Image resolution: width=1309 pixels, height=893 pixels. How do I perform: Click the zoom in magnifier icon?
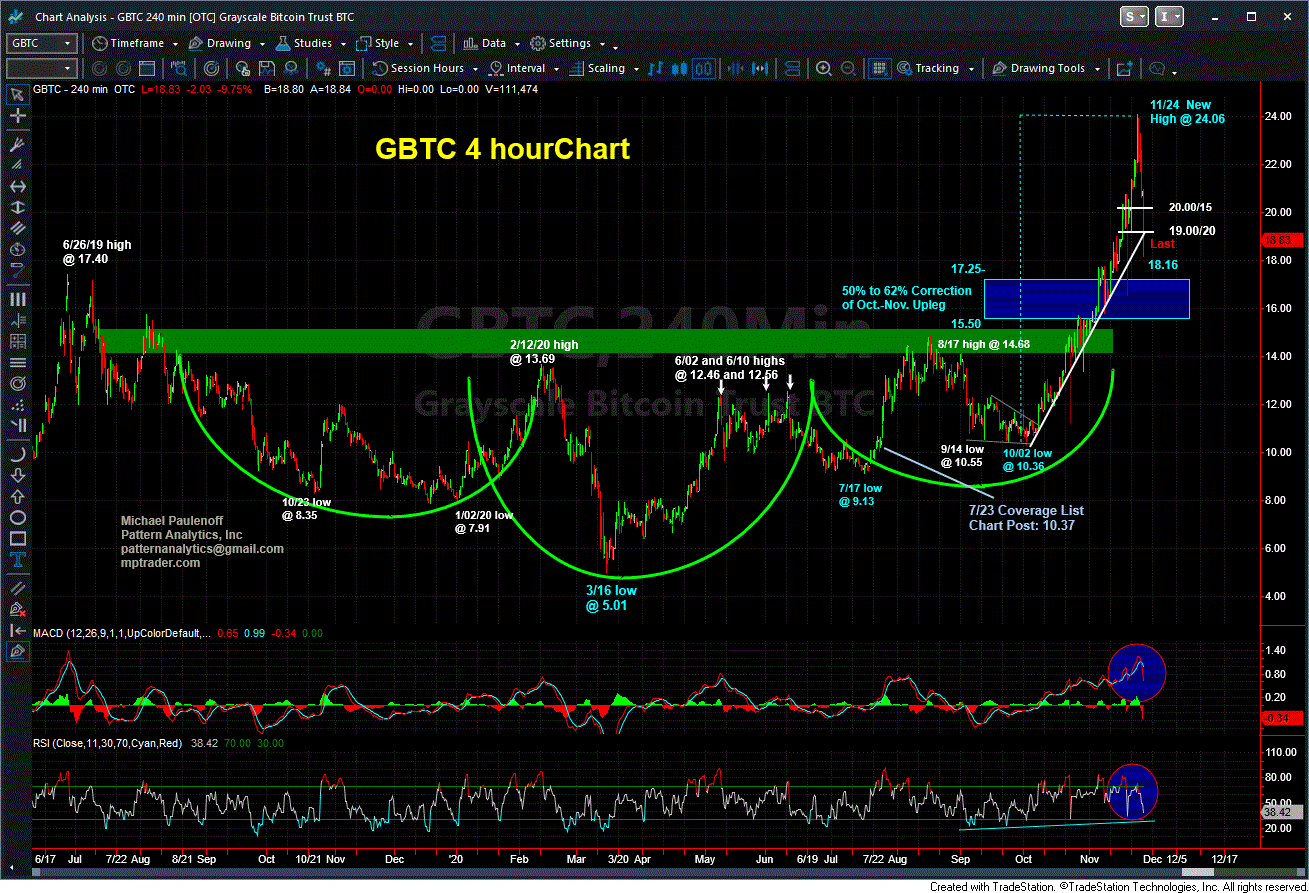coord(823,69)
